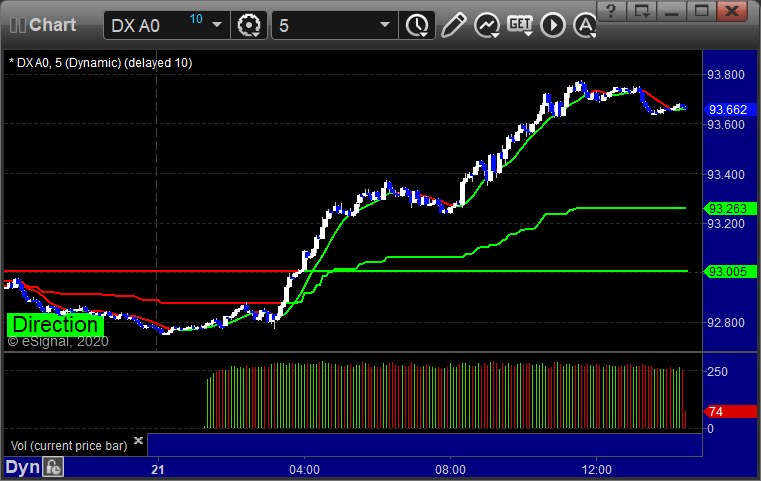Open the studies chart-line icon menu
The width and height of the screenshot is (761, 481).
point(487,25)
